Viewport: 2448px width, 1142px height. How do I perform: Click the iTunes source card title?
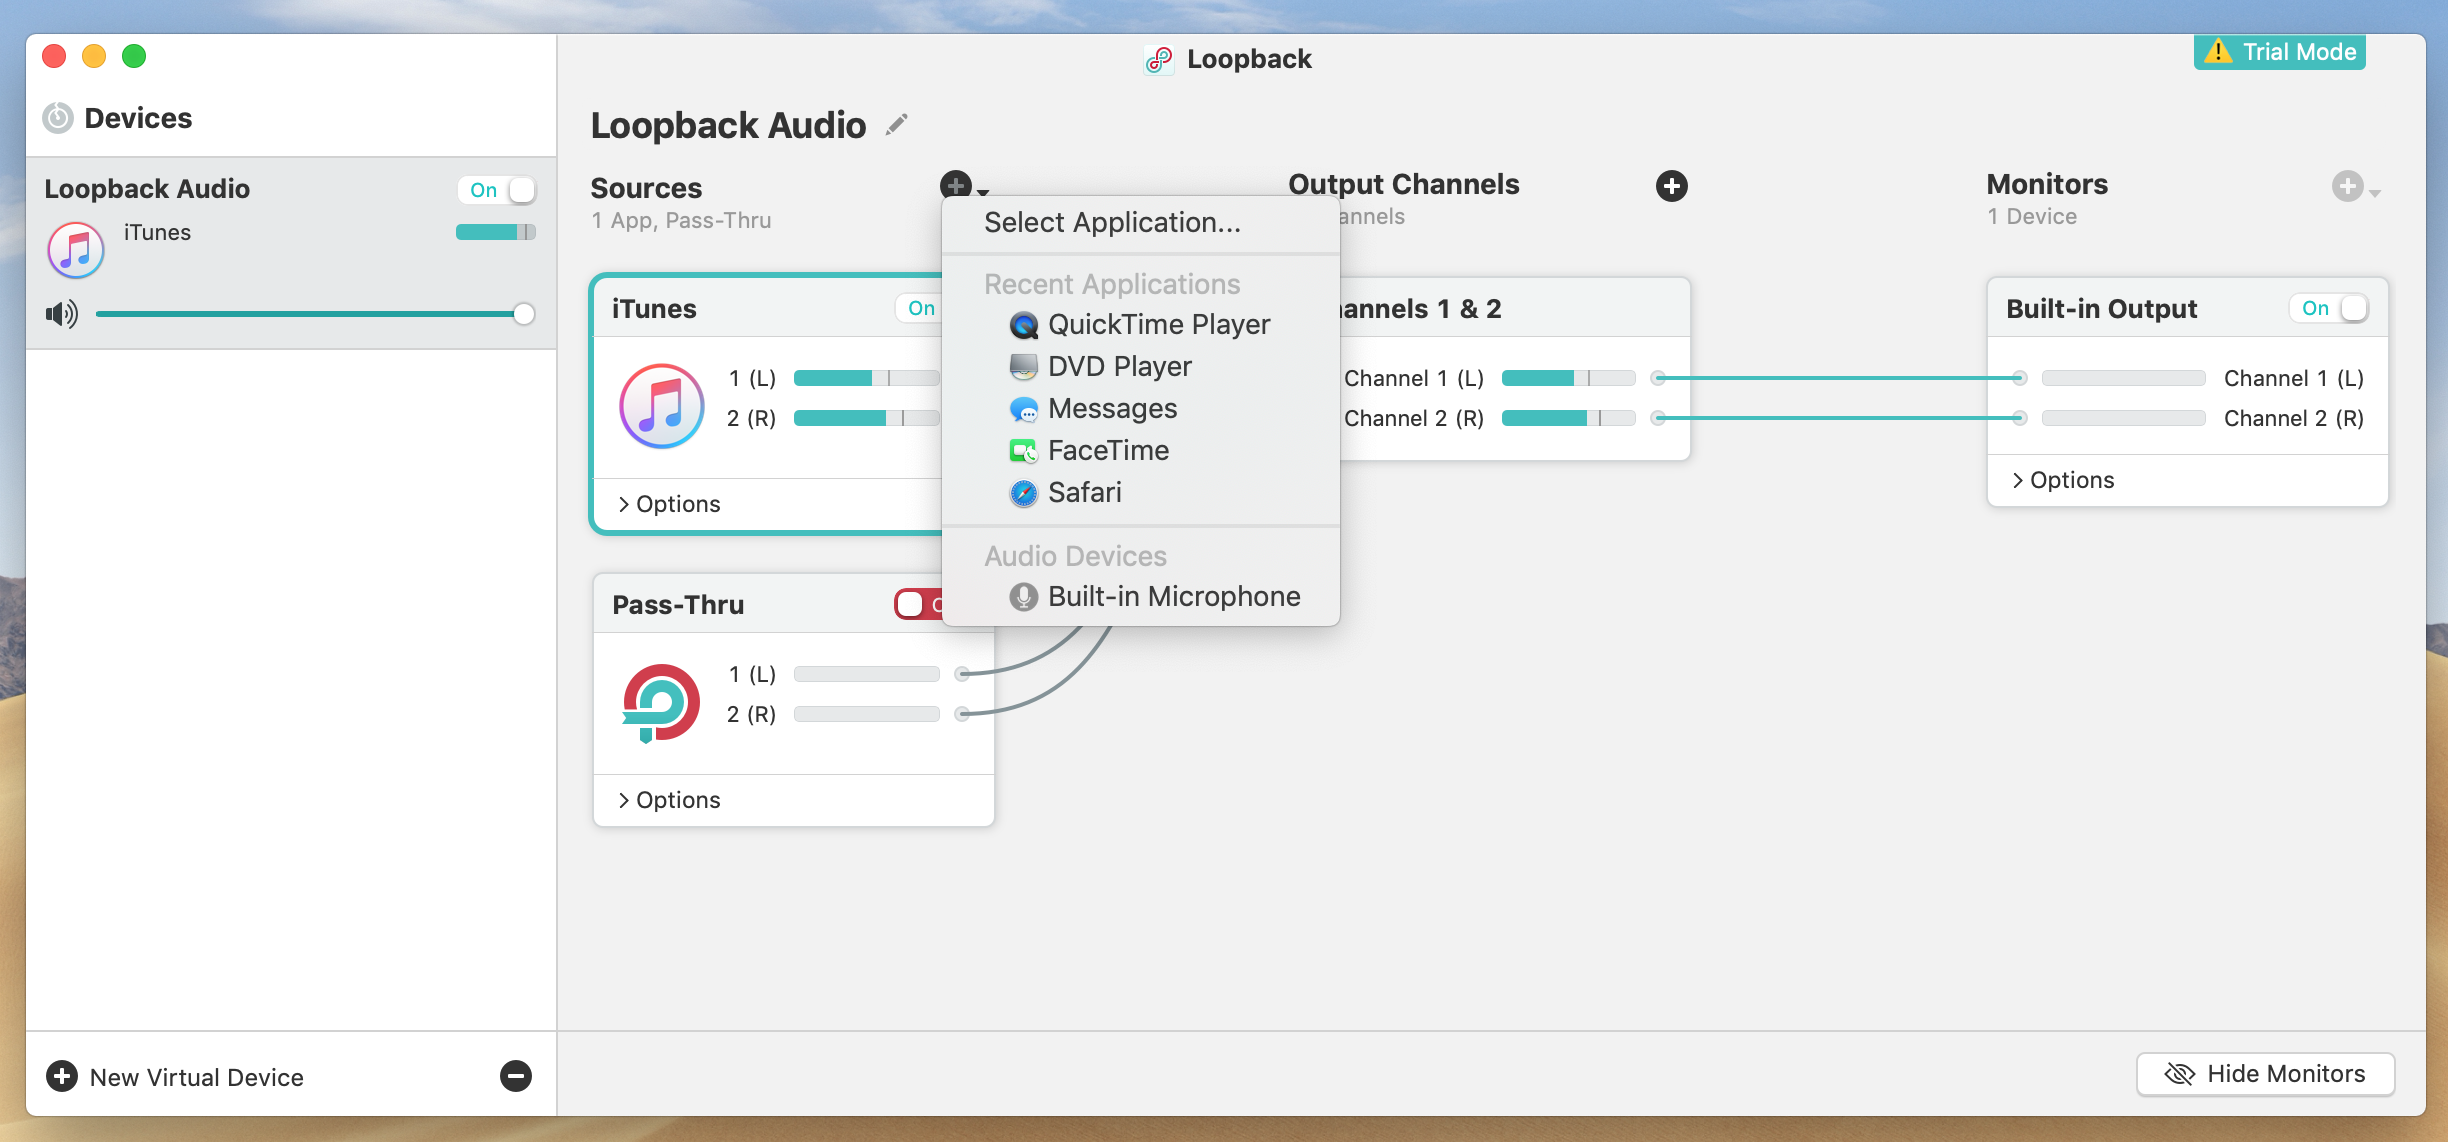click(654, 309)
